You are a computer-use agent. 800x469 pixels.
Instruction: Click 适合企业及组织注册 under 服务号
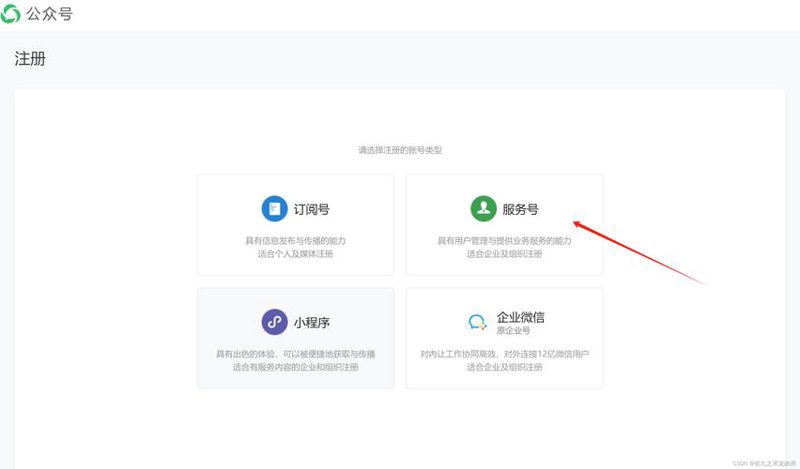(x=505, y=254)
